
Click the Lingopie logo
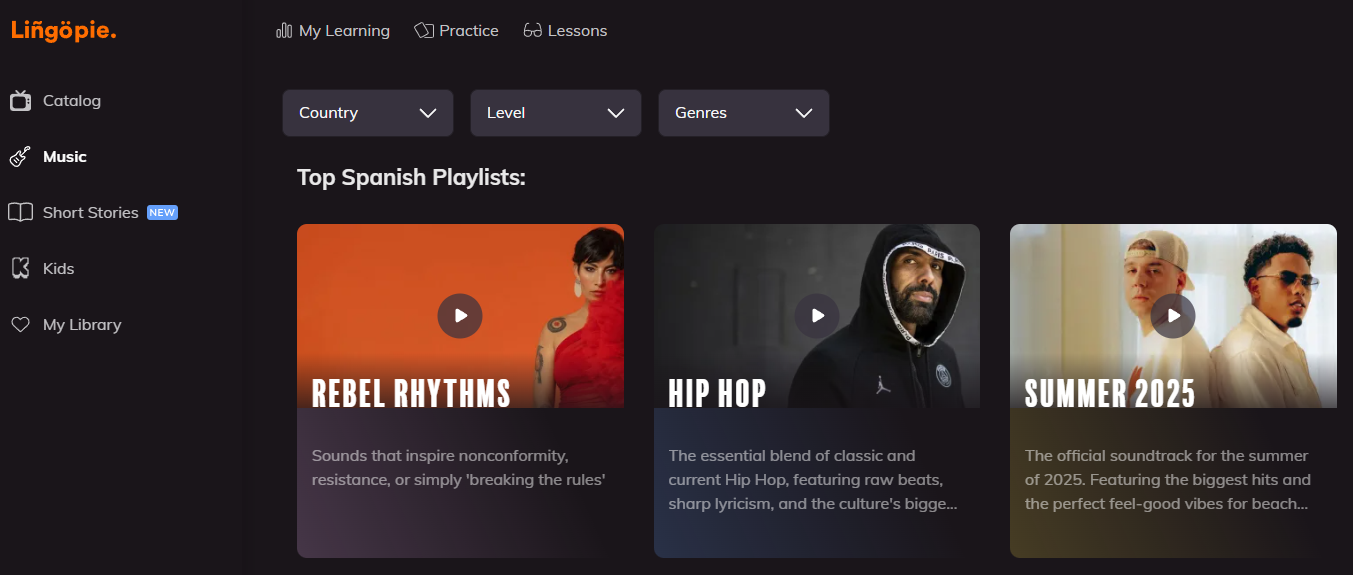point(64,31)
